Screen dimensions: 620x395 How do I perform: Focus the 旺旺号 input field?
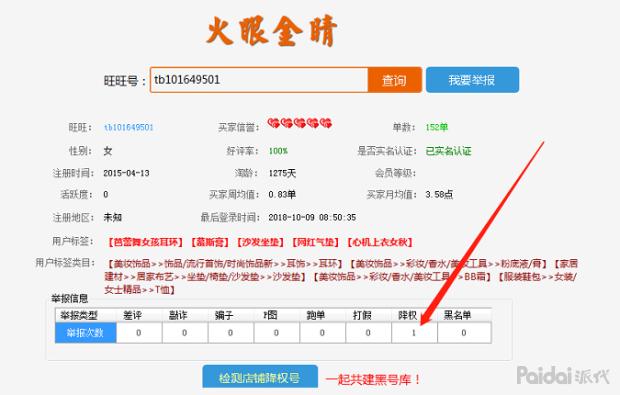click(259, 80)
